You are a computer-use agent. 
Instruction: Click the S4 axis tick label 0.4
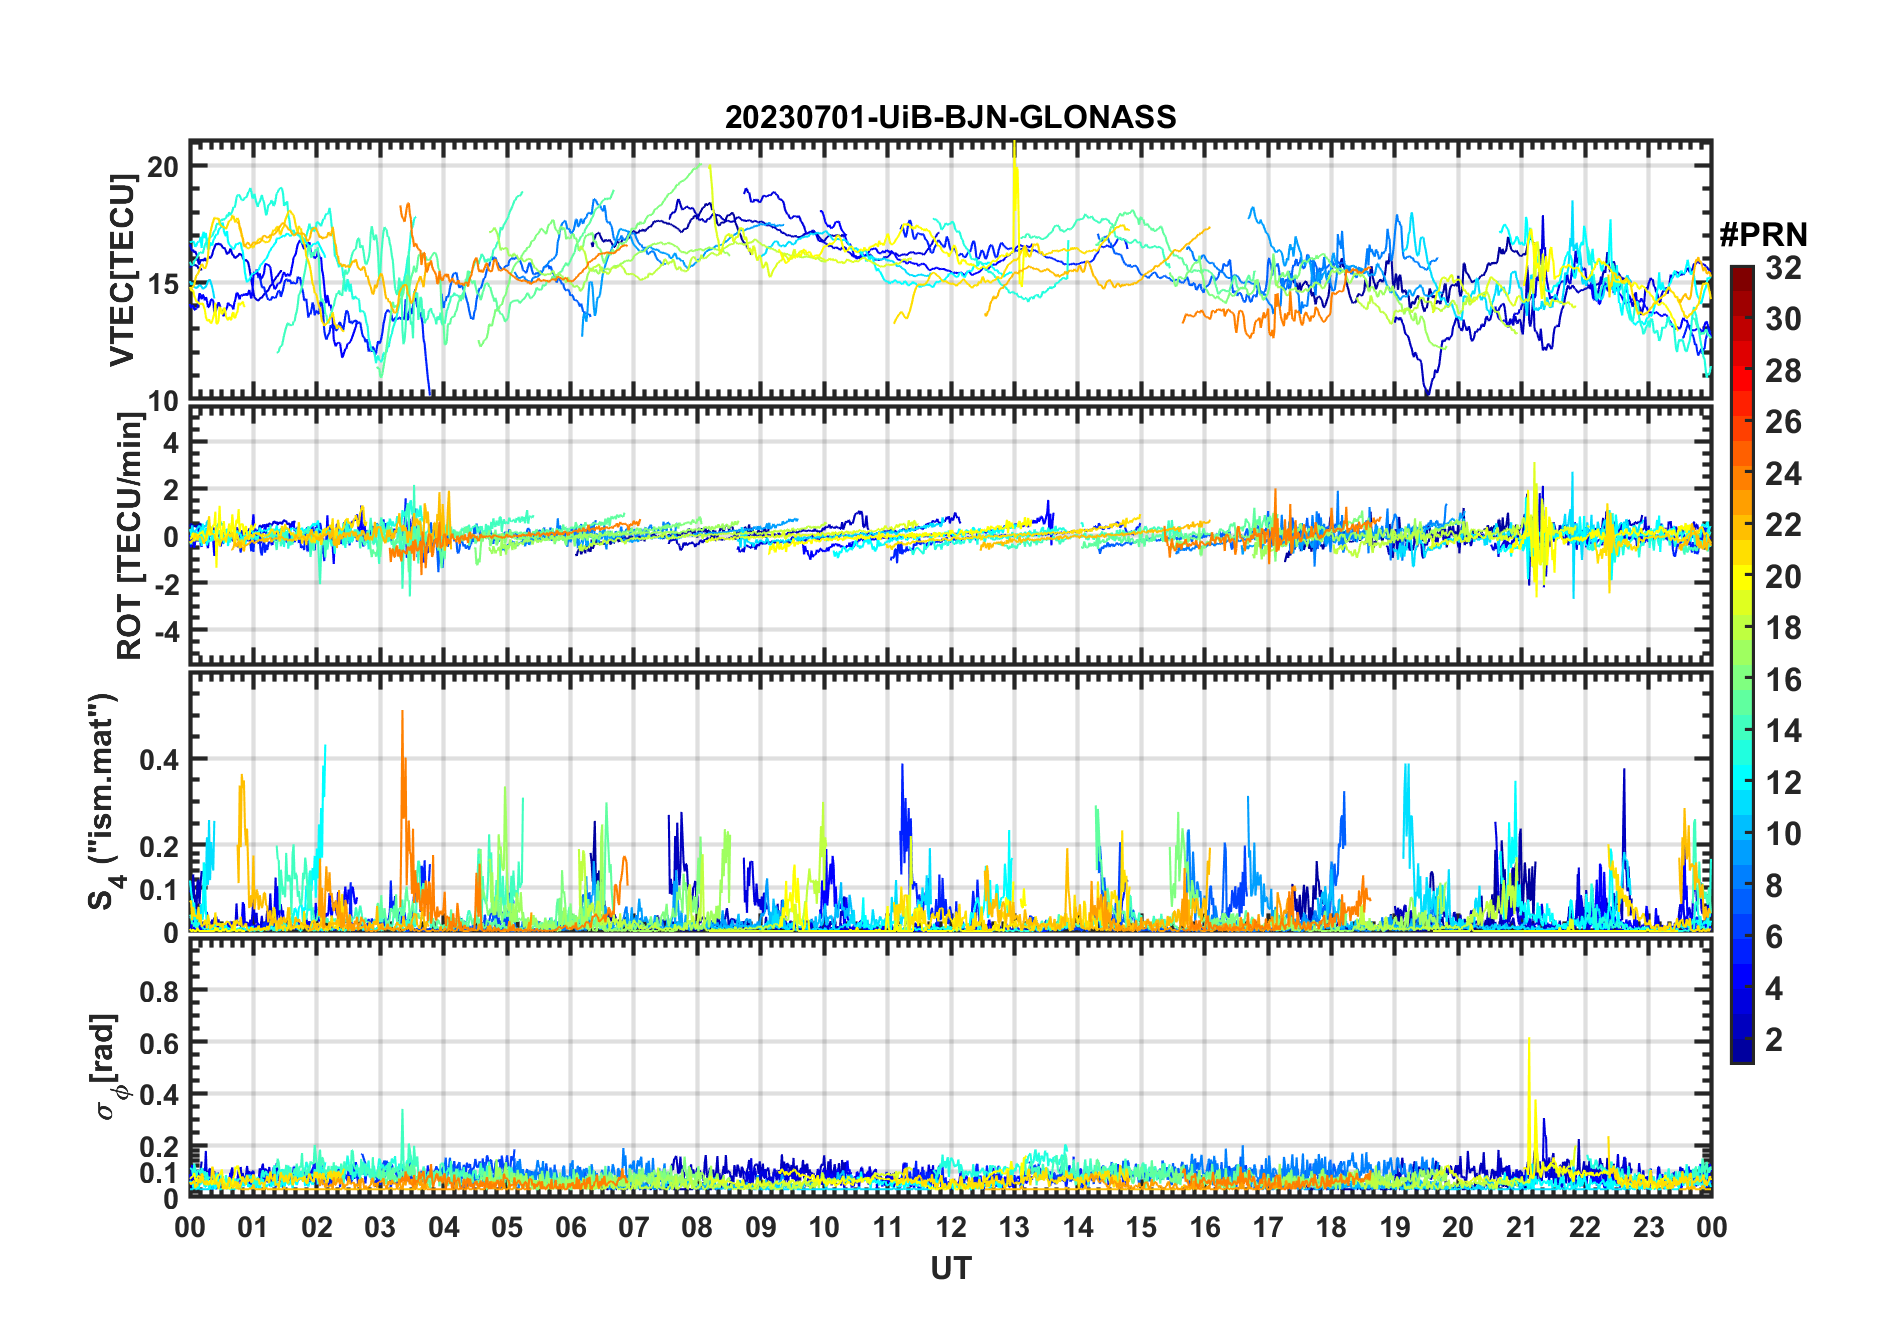159,759
